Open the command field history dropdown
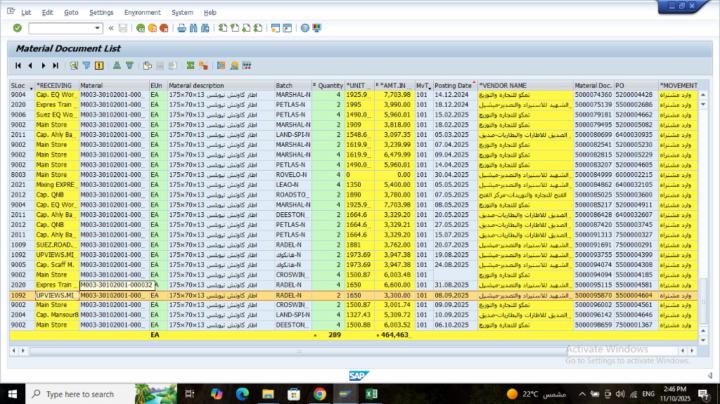720x404 pixels. click(97, 28)
